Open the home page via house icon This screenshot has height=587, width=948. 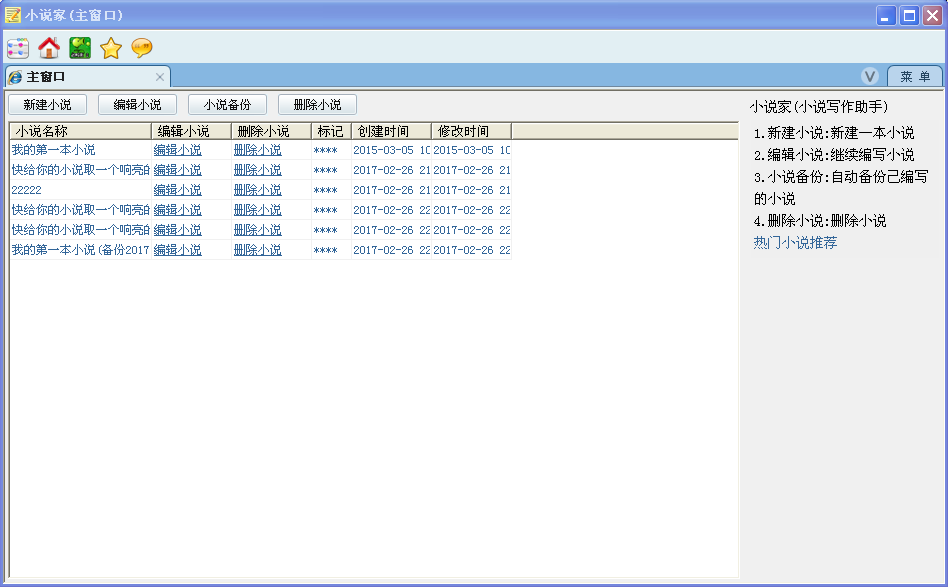pos(48,47)
